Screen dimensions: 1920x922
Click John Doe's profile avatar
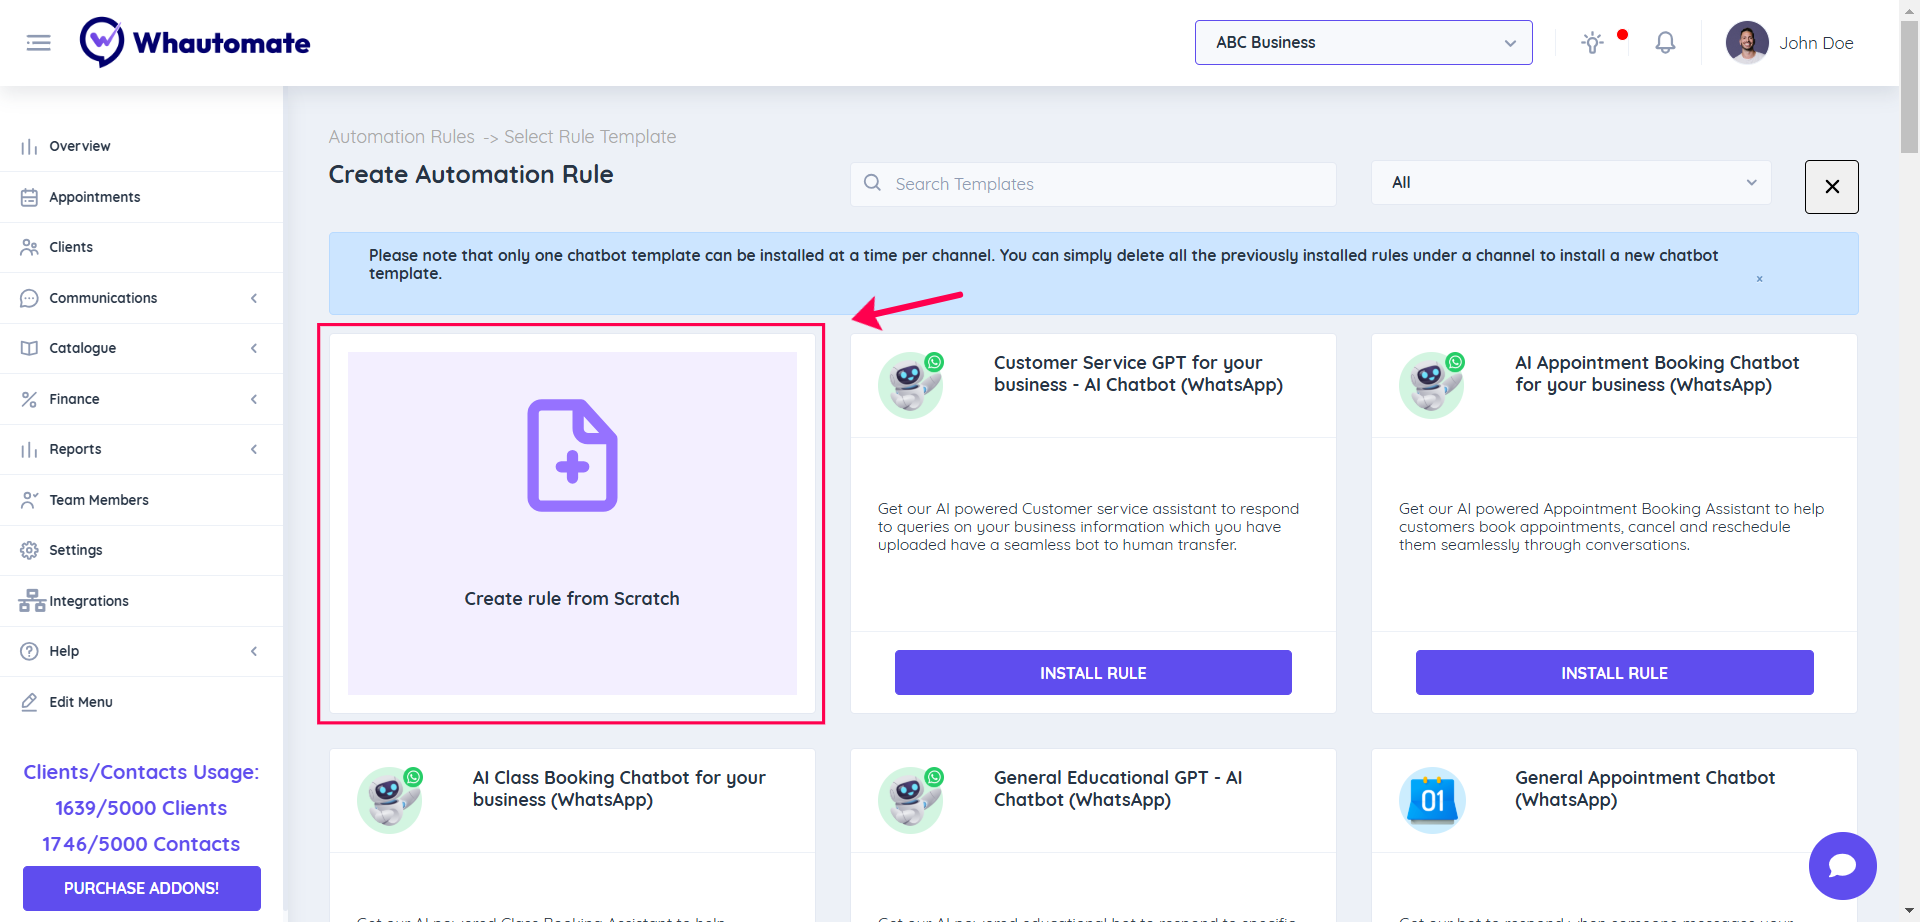pyautogui.click(x=1746, y=43)
